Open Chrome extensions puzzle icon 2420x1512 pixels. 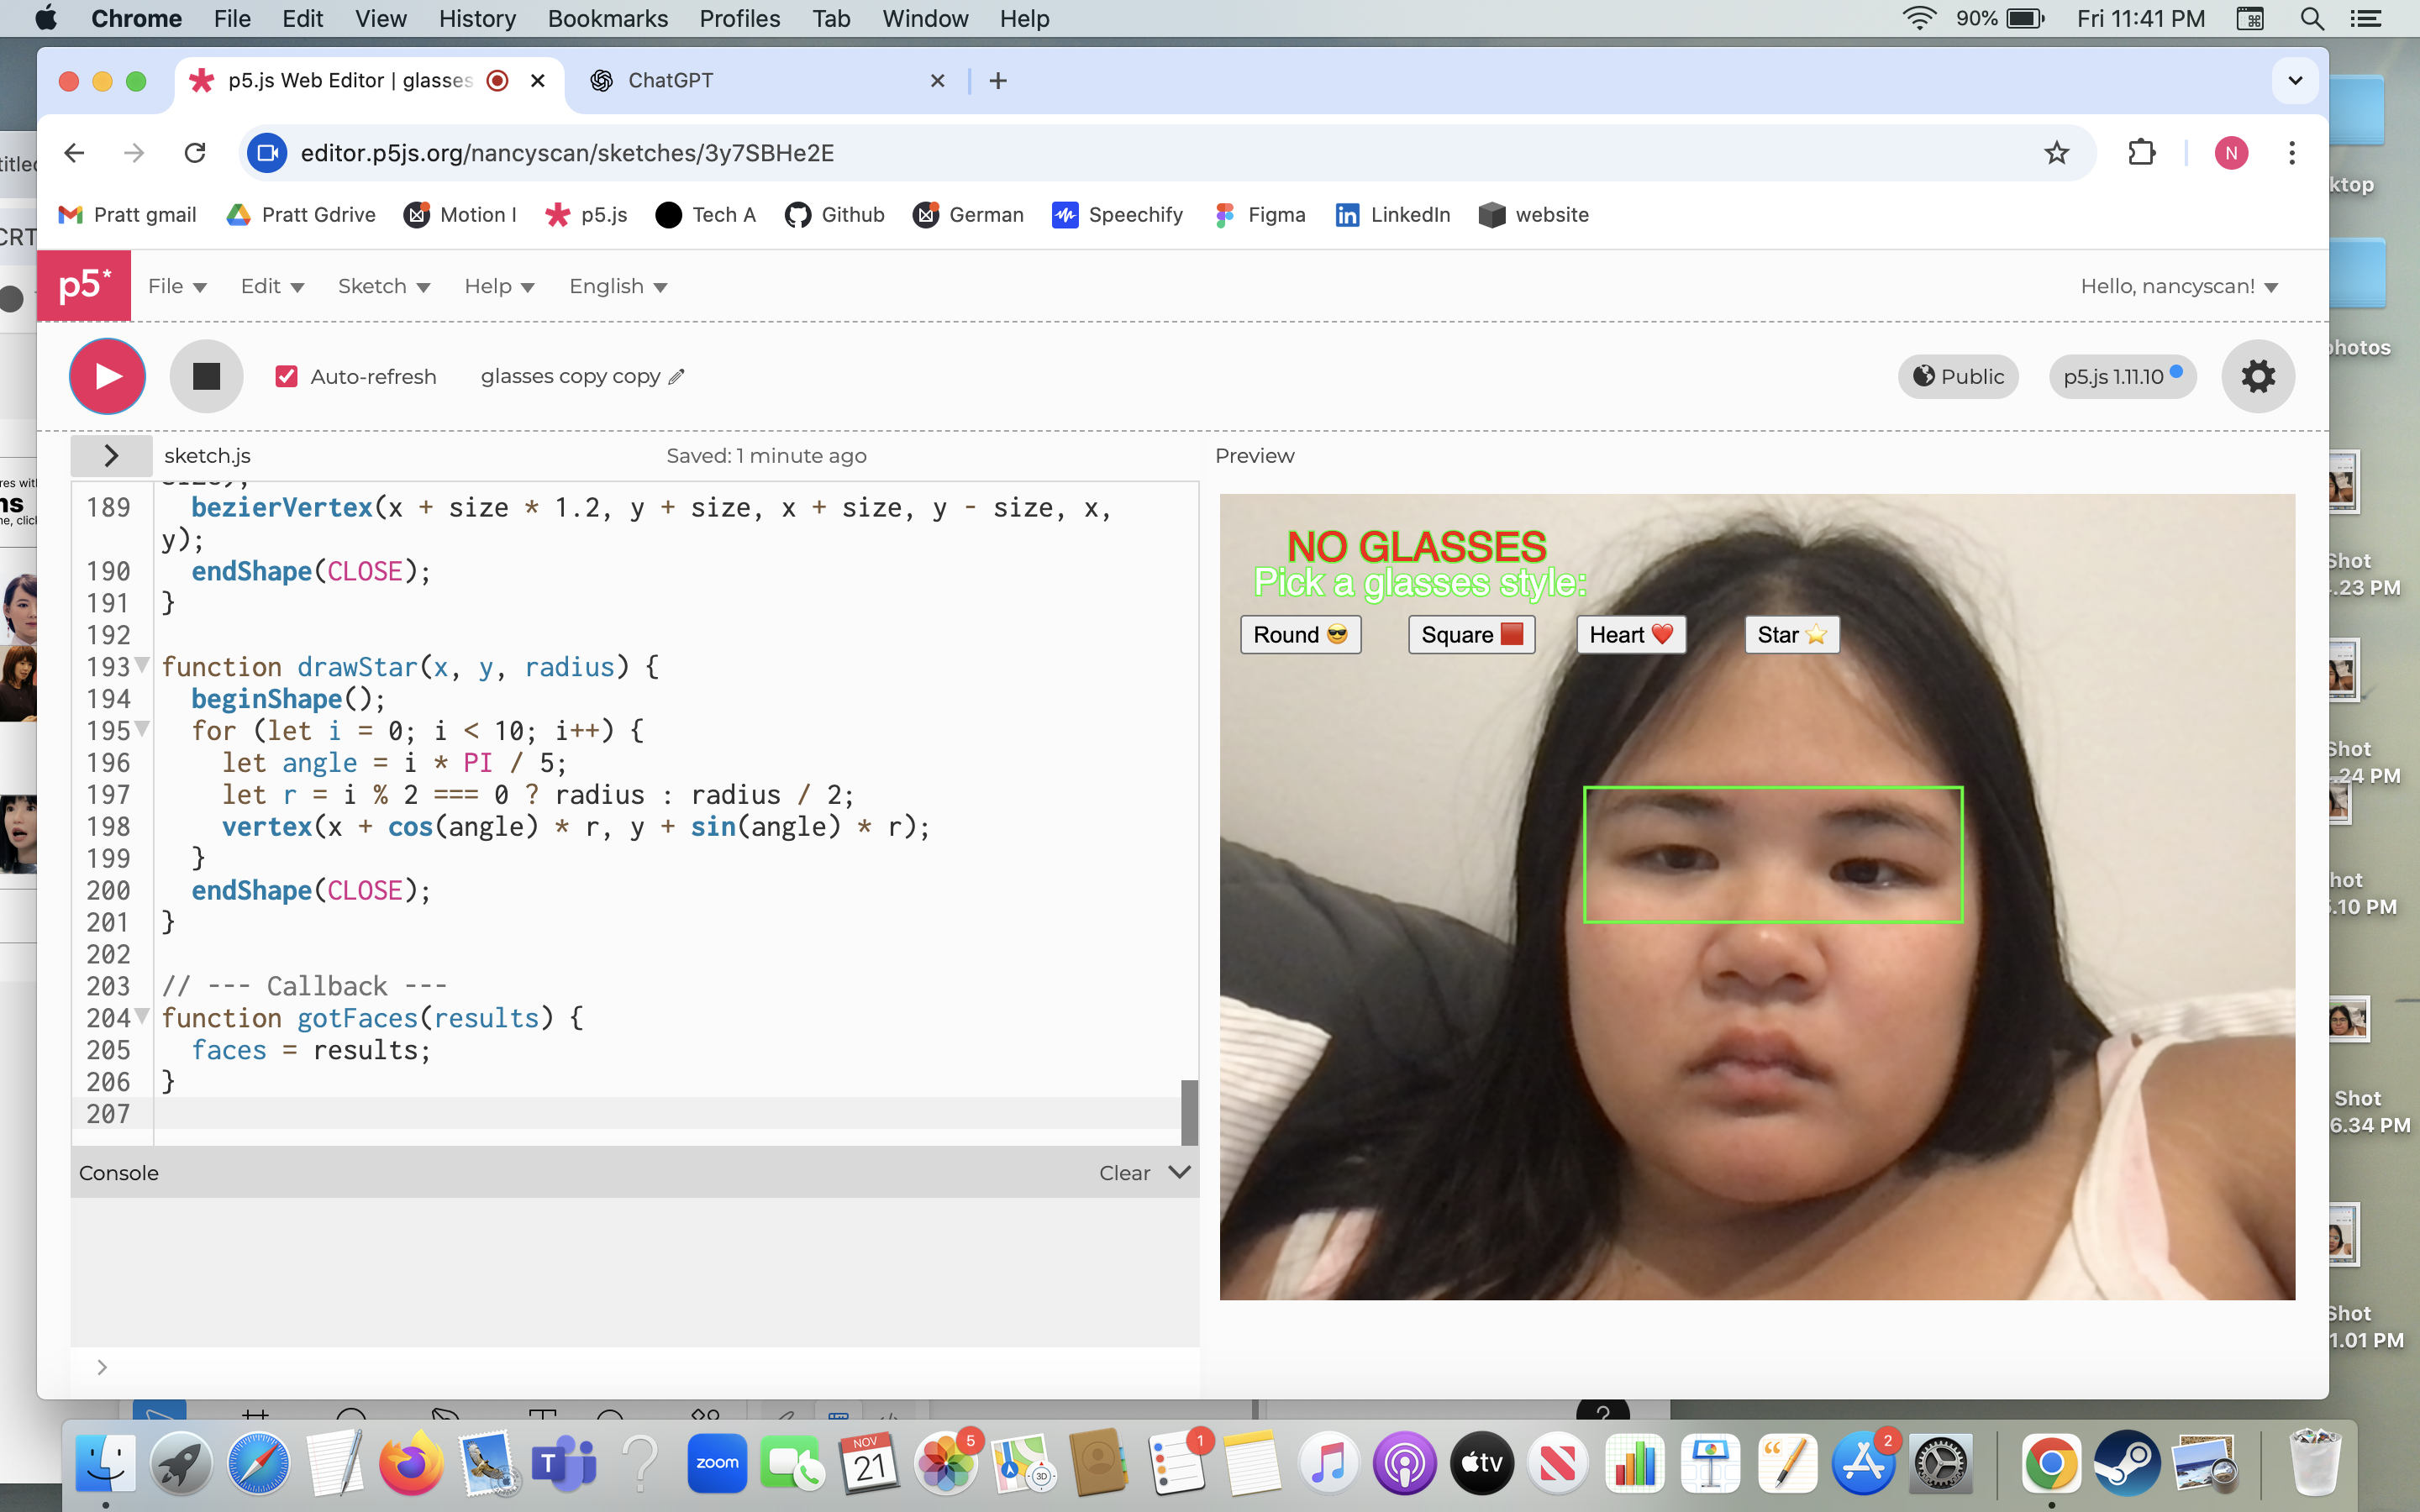tap(2141, 153)
